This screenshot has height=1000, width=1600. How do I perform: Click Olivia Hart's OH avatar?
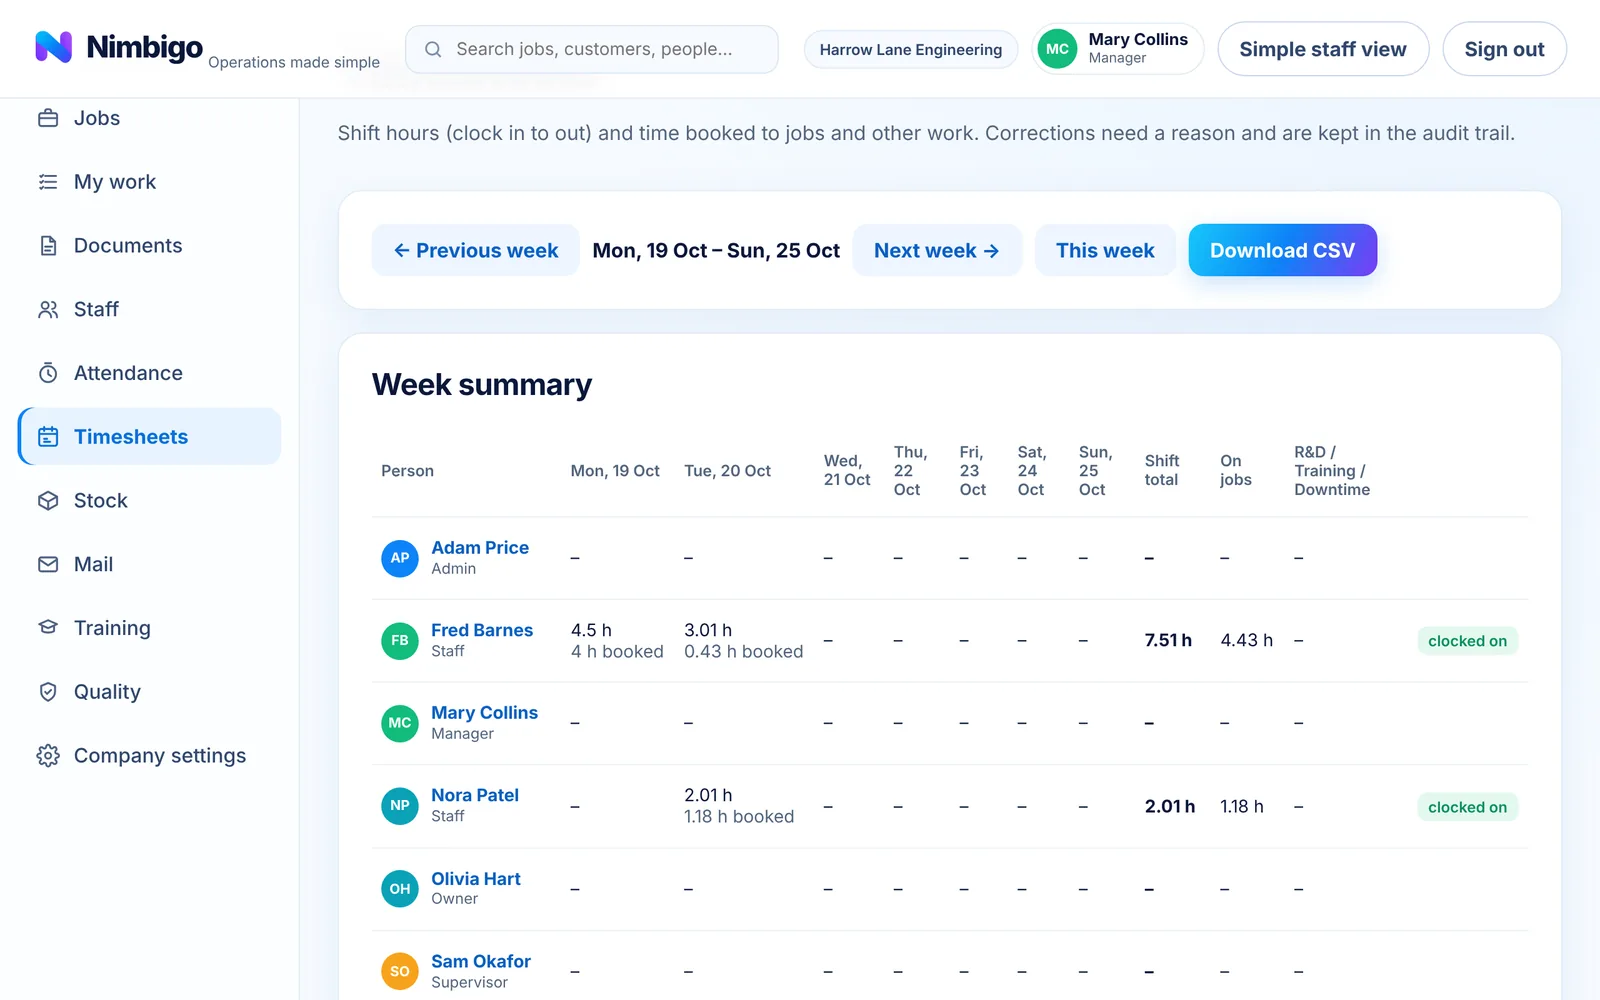coord(400,889)
